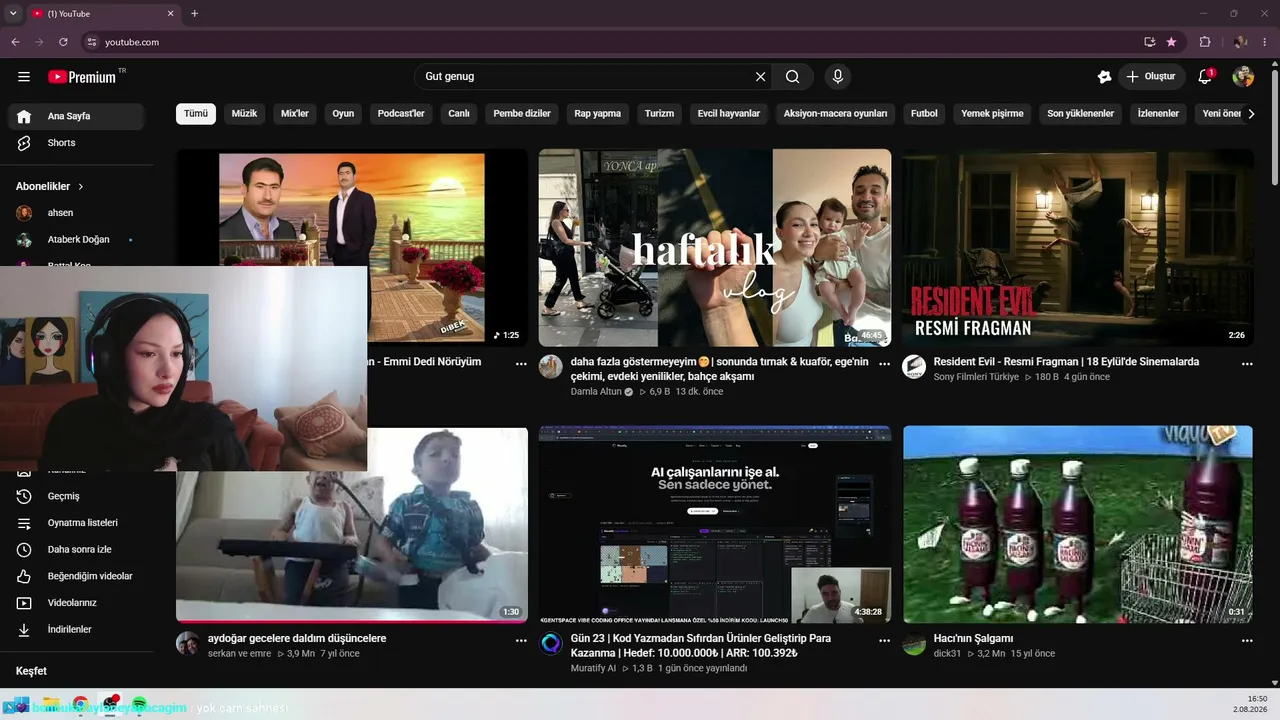Open the YouTube guide hamburger menu

click(24, 77)
